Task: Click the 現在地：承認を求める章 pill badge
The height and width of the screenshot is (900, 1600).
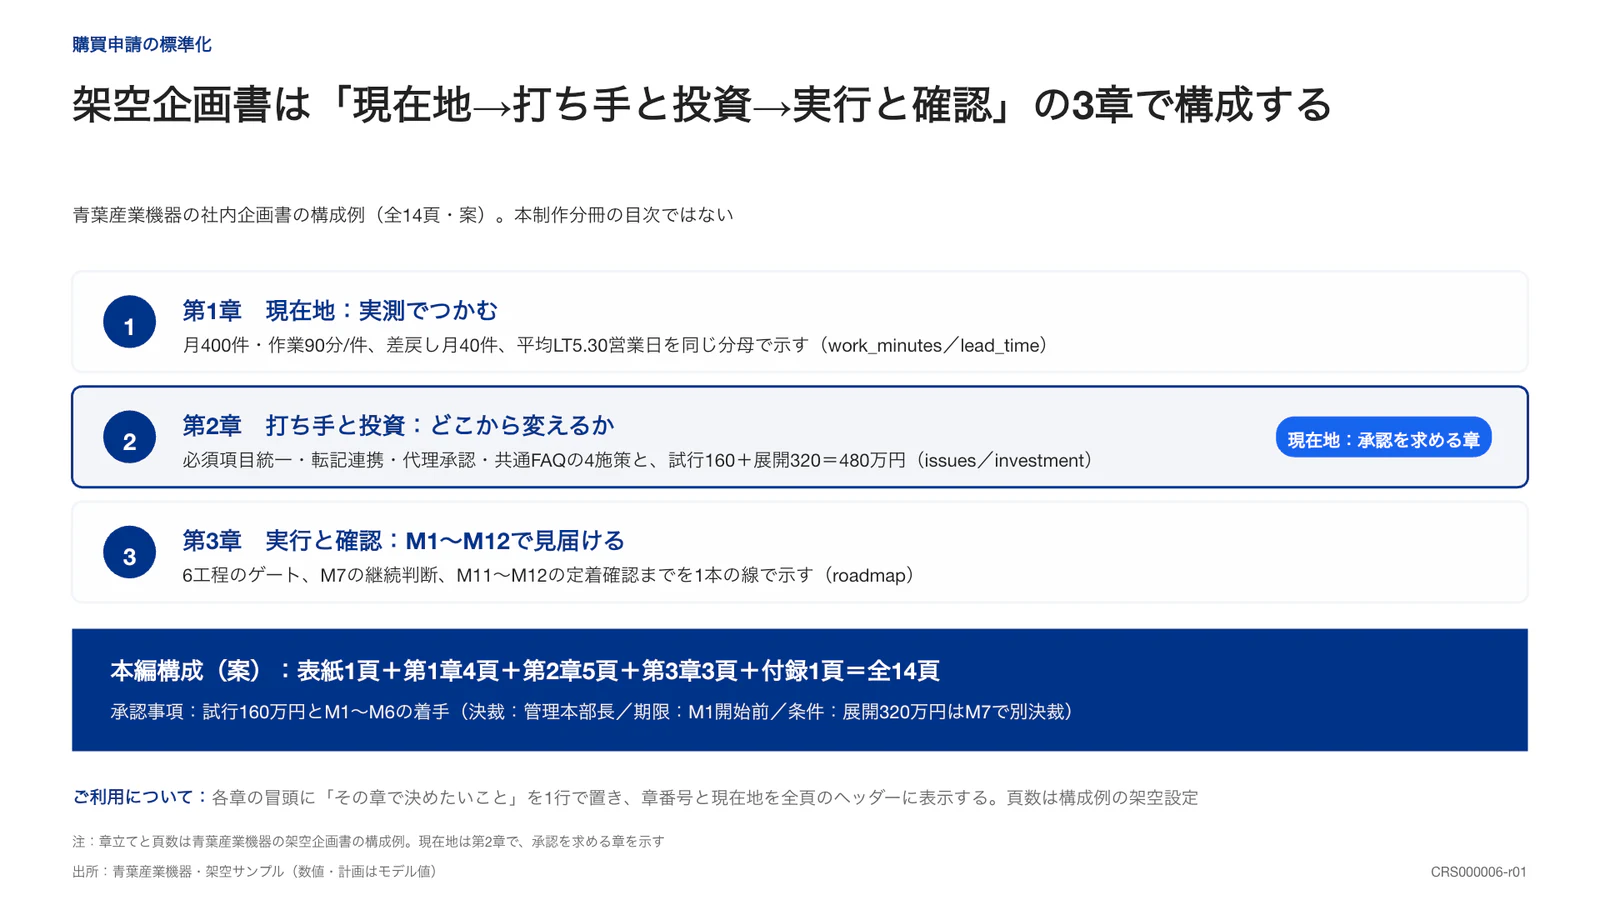Action: [x=1383, y=438]
